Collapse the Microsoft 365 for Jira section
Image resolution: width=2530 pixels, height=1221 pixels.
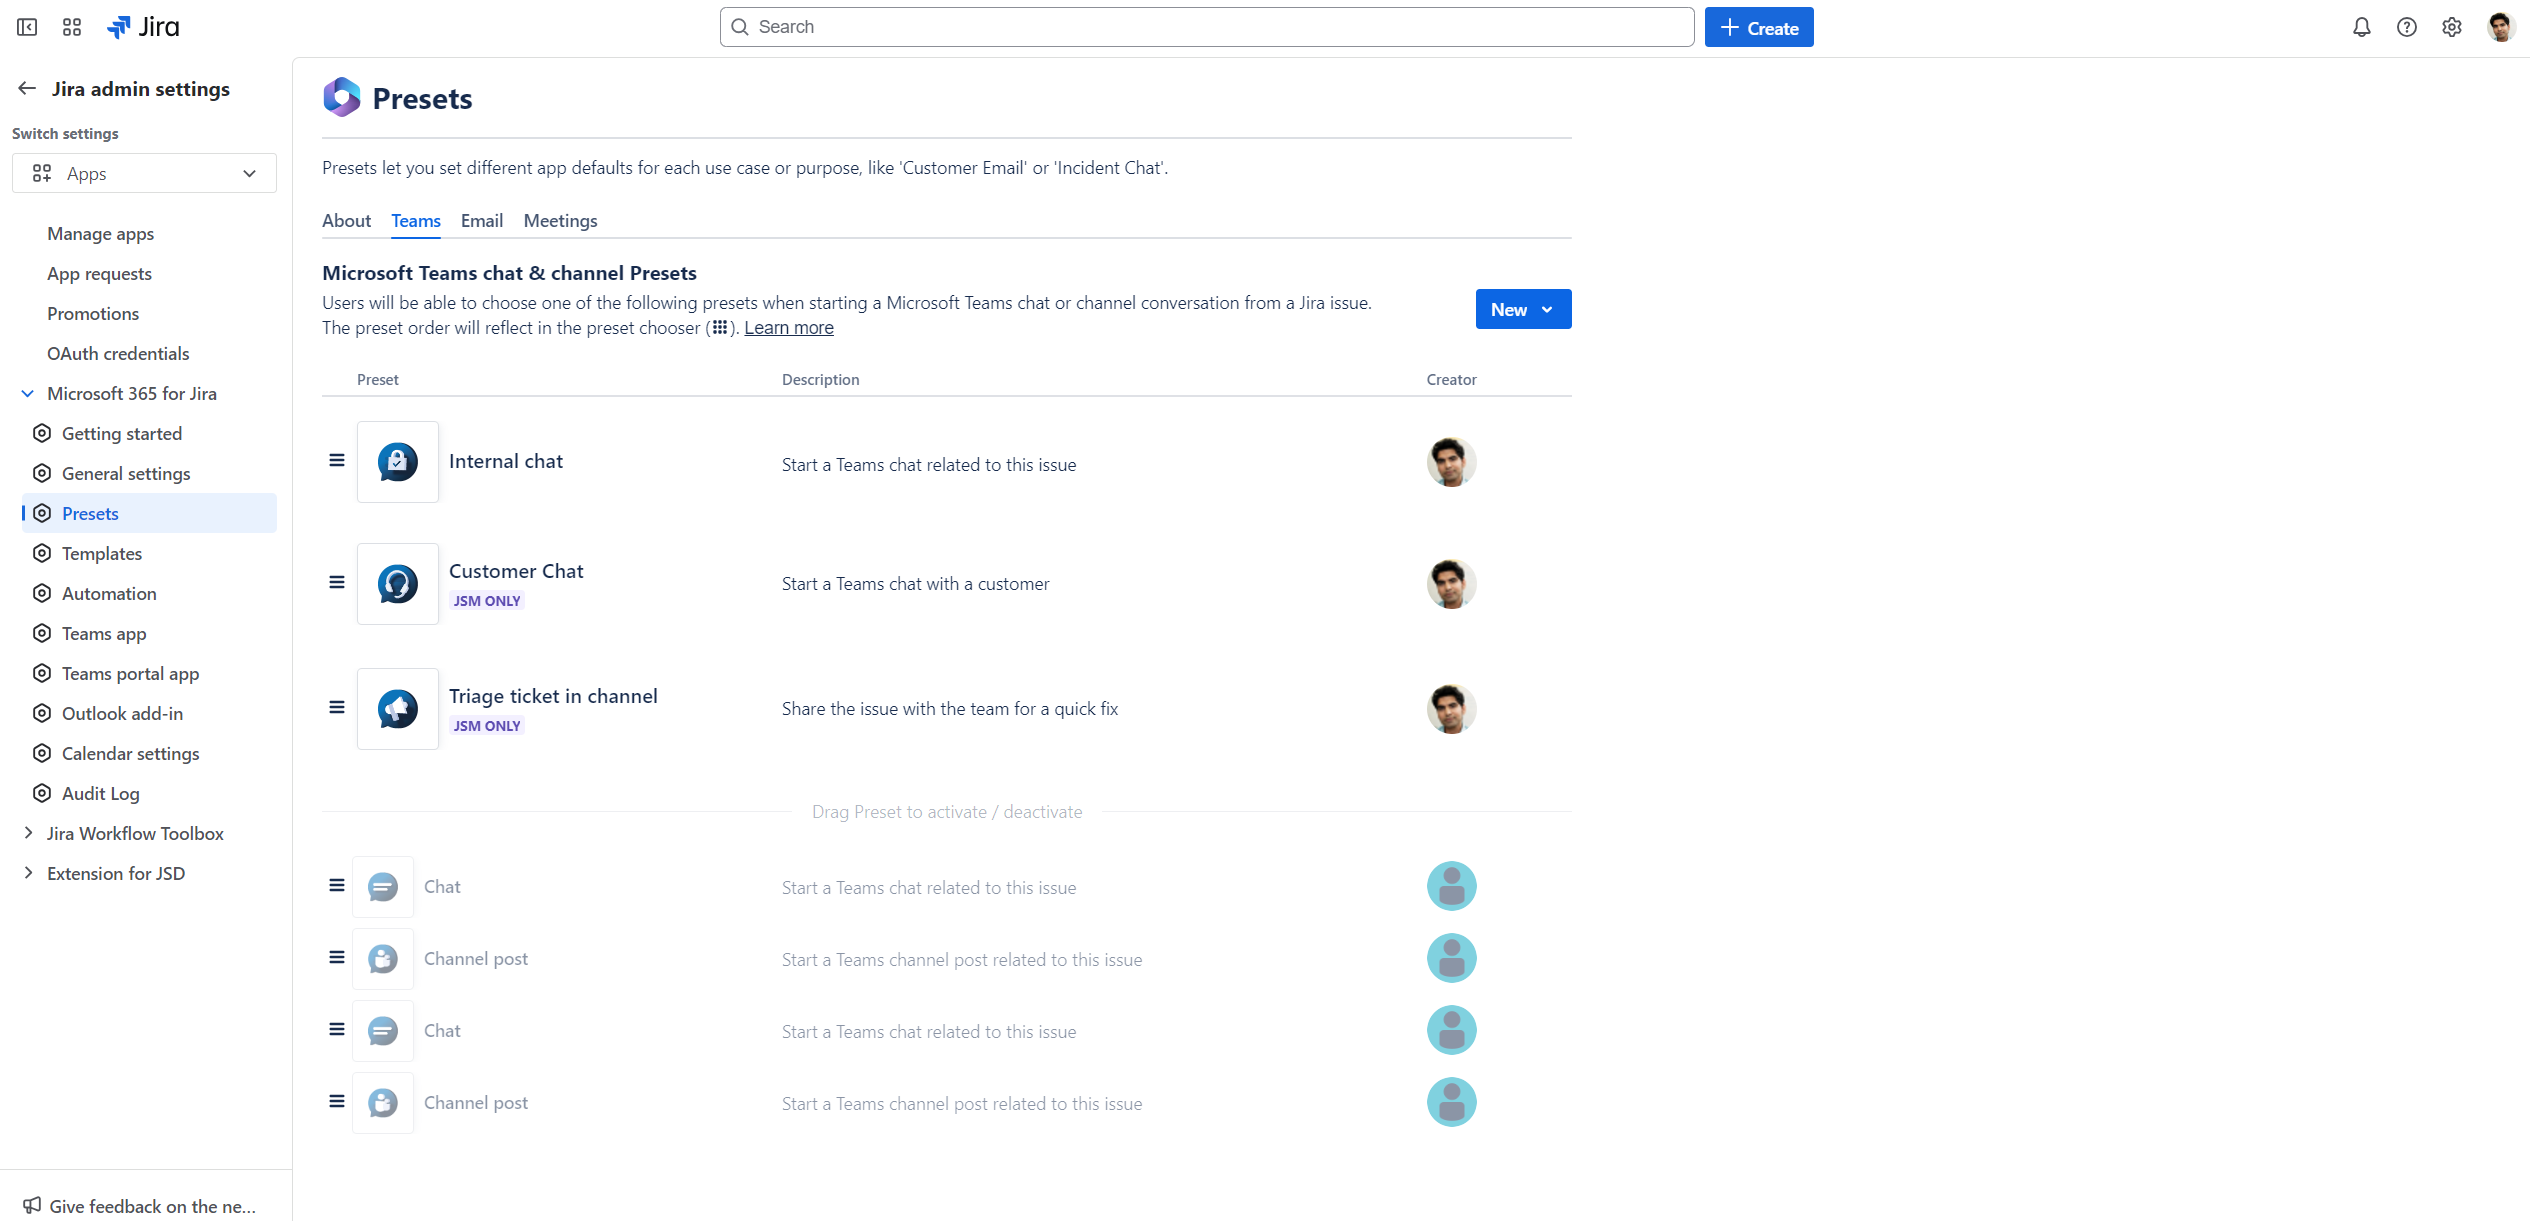(x=28, y=393)
